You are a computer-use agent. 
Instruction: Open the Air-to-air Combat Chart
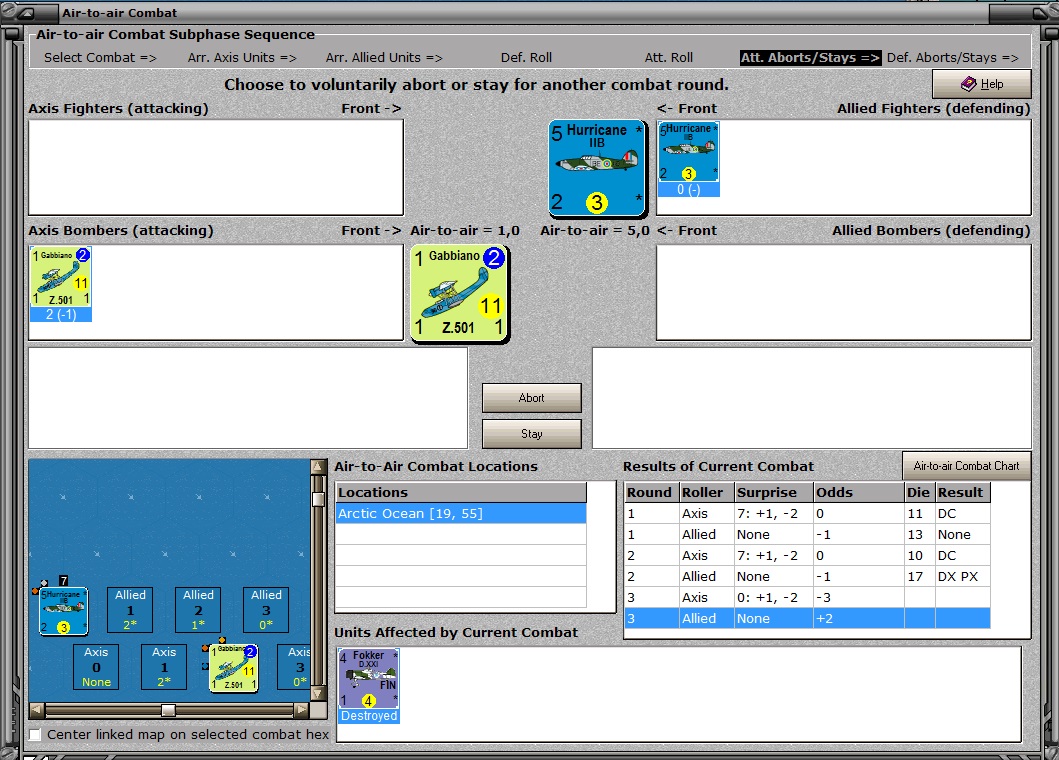(x=966, y=465)
